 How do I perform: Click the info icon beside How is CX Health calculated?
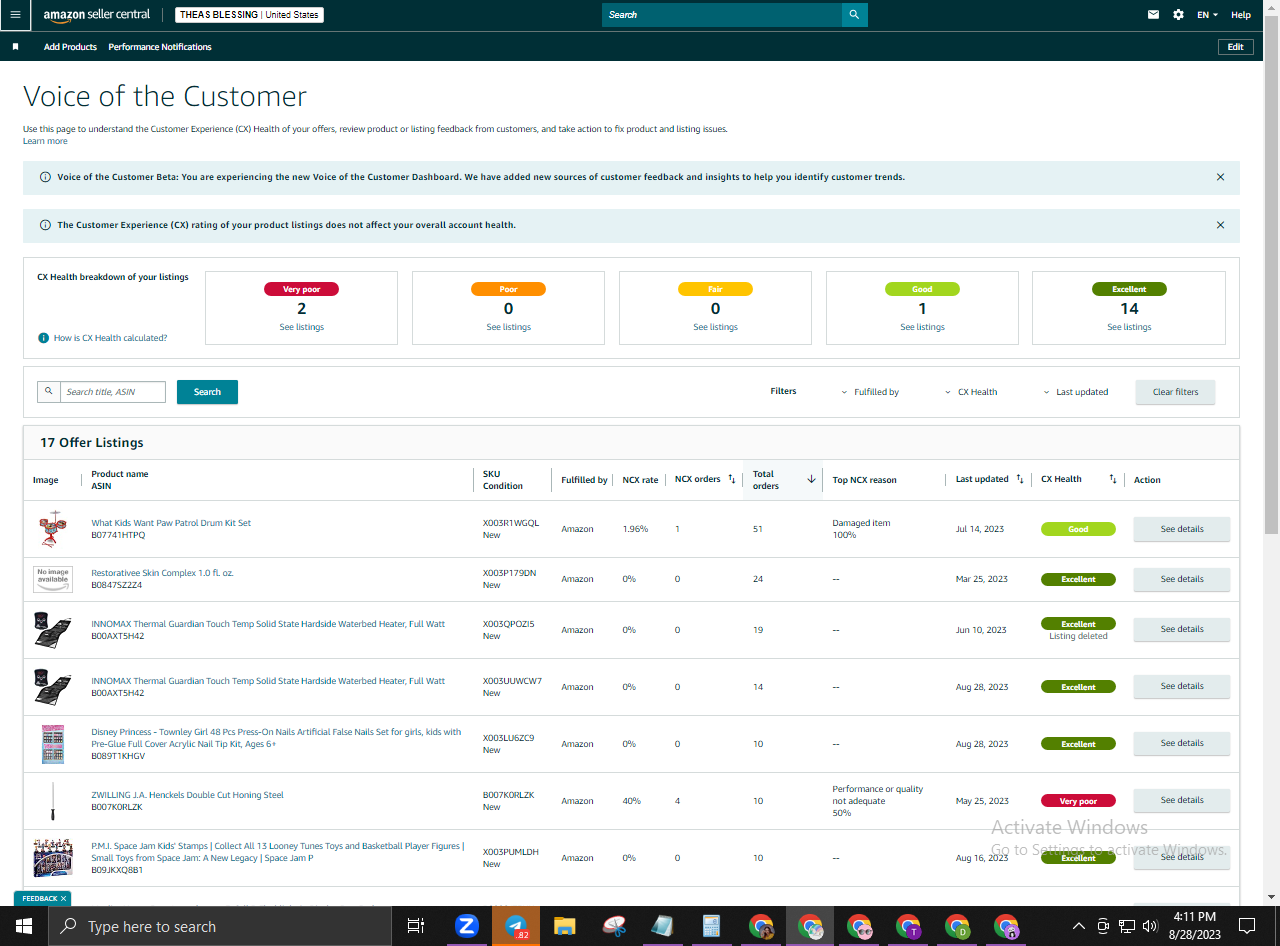44,338
